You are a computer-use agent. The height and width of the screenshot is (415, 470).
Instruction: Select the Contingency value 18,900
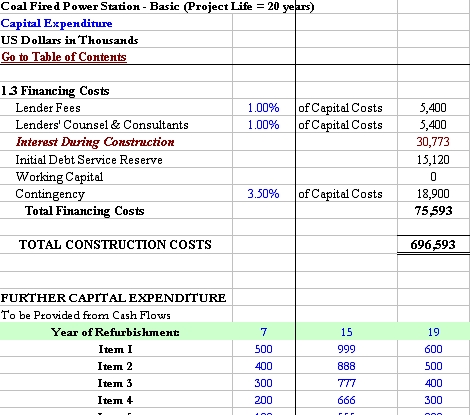(433, 194)
